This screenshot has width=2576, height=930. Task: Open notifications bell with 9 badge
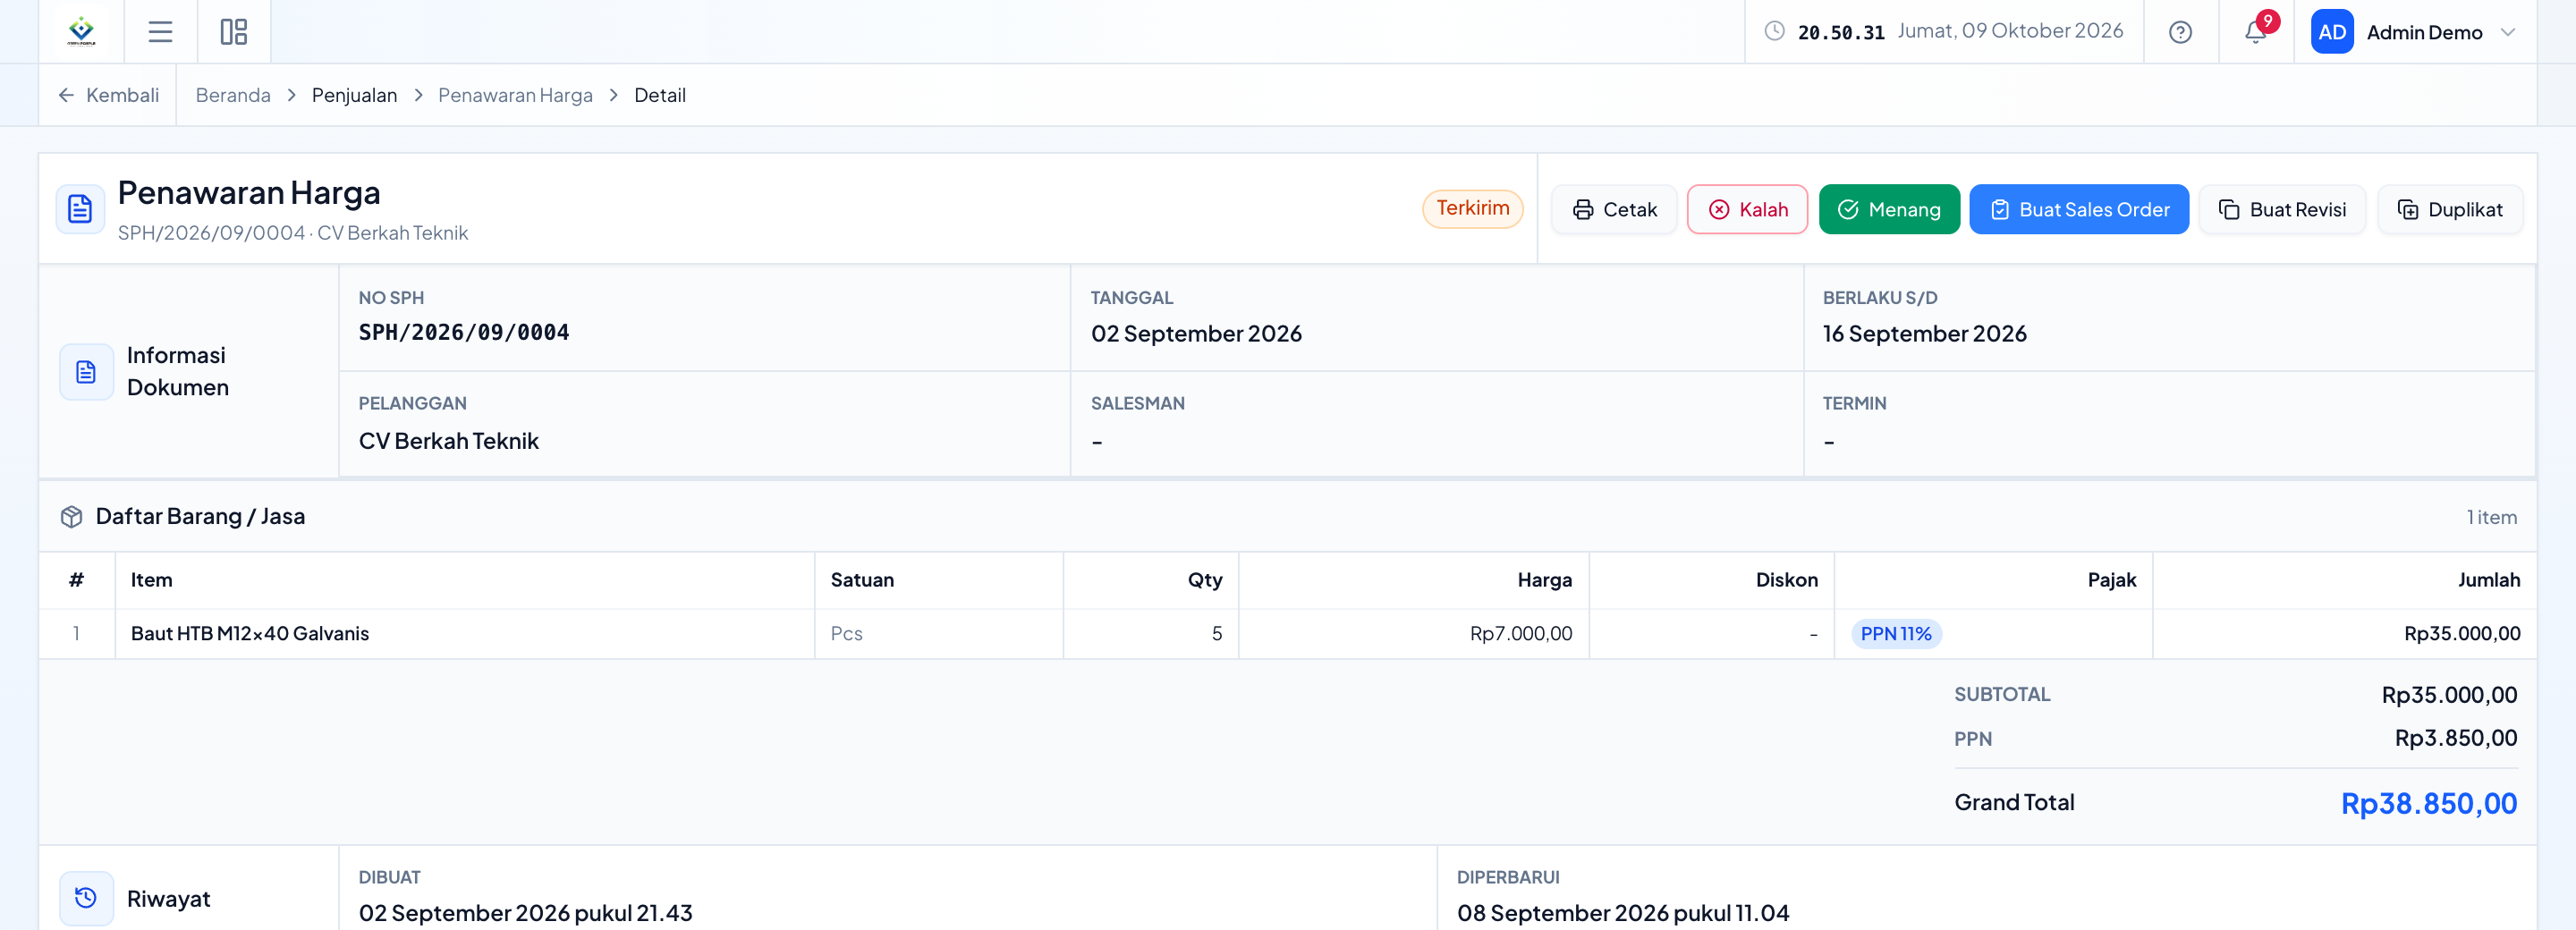click(2256, 31)
